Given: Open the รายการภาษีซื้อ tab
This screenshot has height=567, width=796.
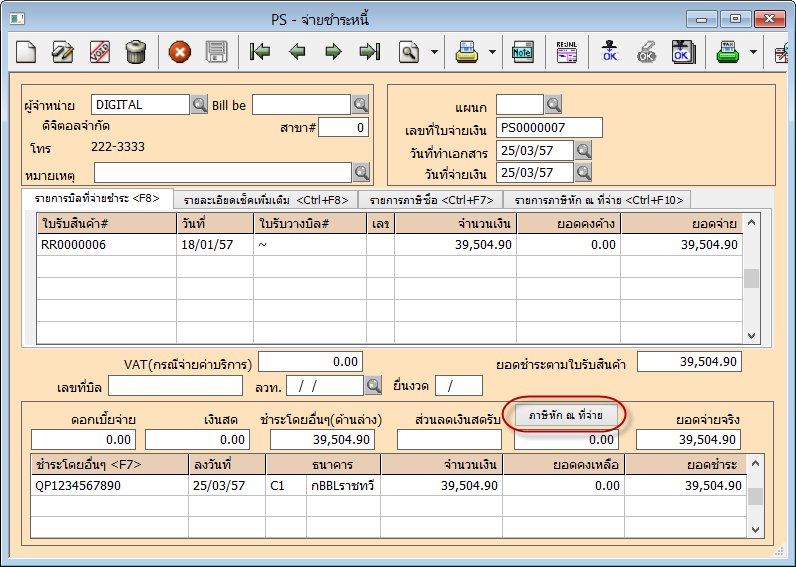Looking at the screenshot, I should tap(429, 200).
